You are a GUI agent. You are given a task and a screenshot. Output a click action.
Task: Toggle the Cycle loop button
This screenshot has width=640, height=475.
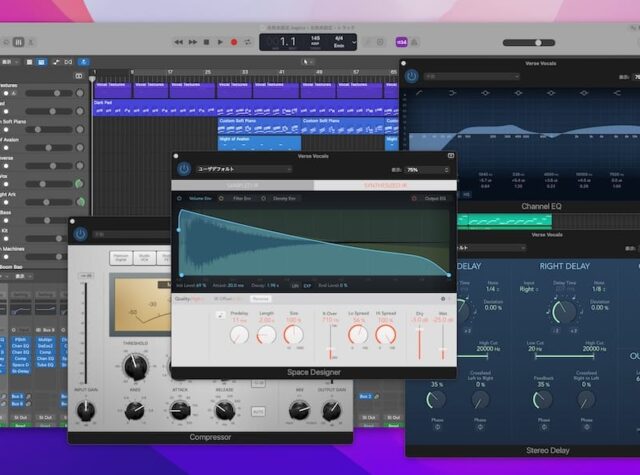click(248, 42)
